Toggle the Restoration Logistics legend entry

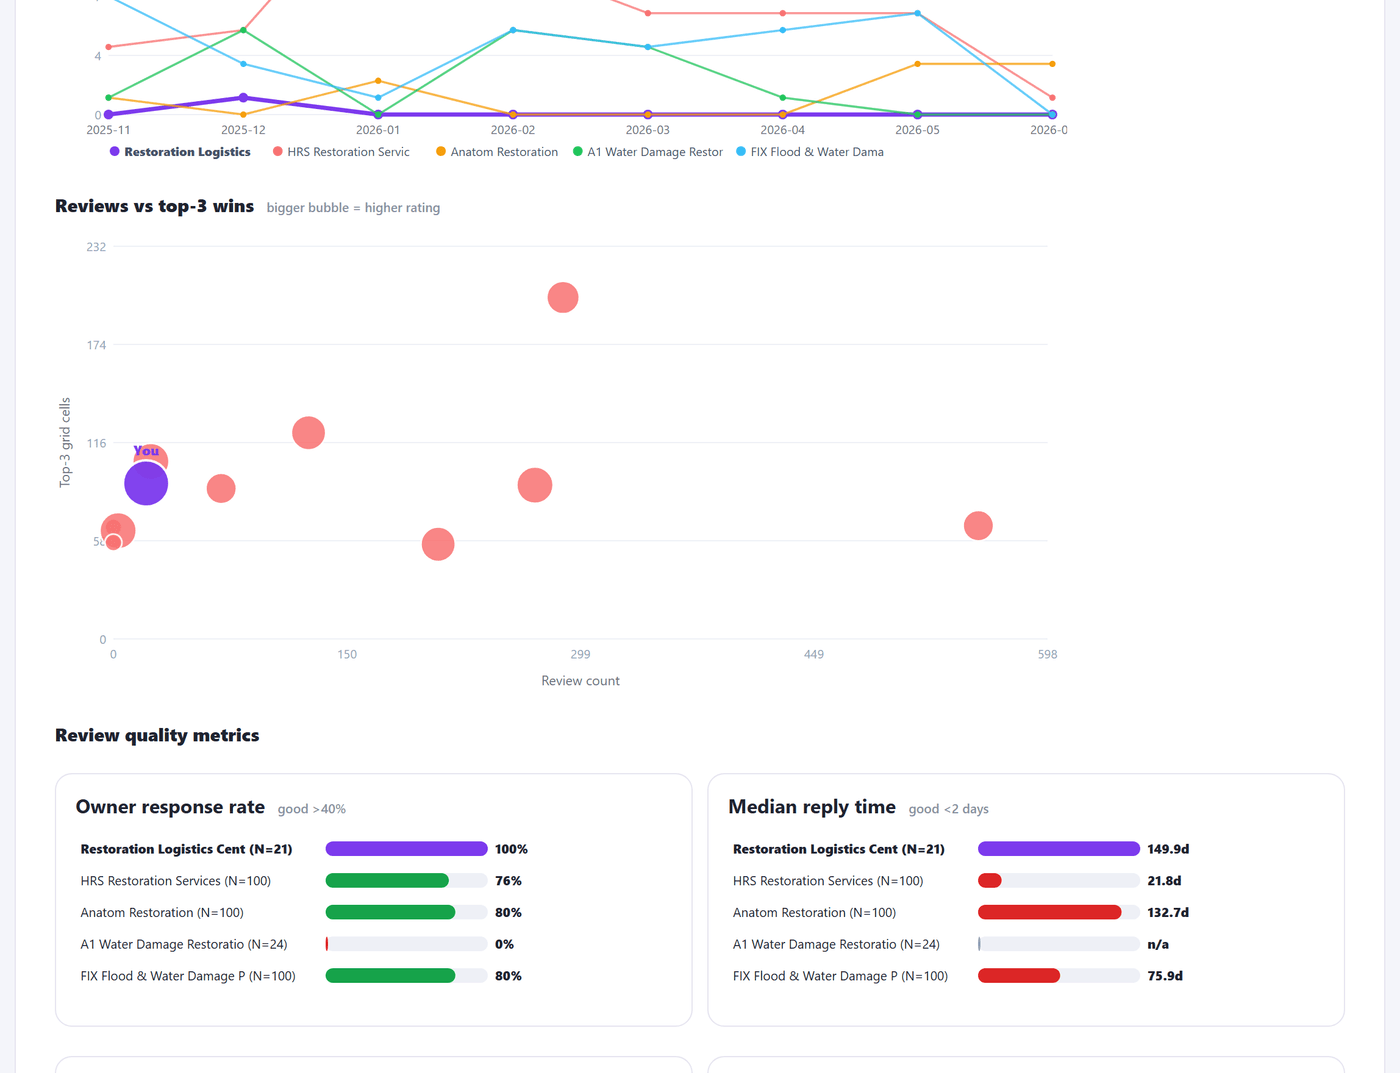(180, 152)
